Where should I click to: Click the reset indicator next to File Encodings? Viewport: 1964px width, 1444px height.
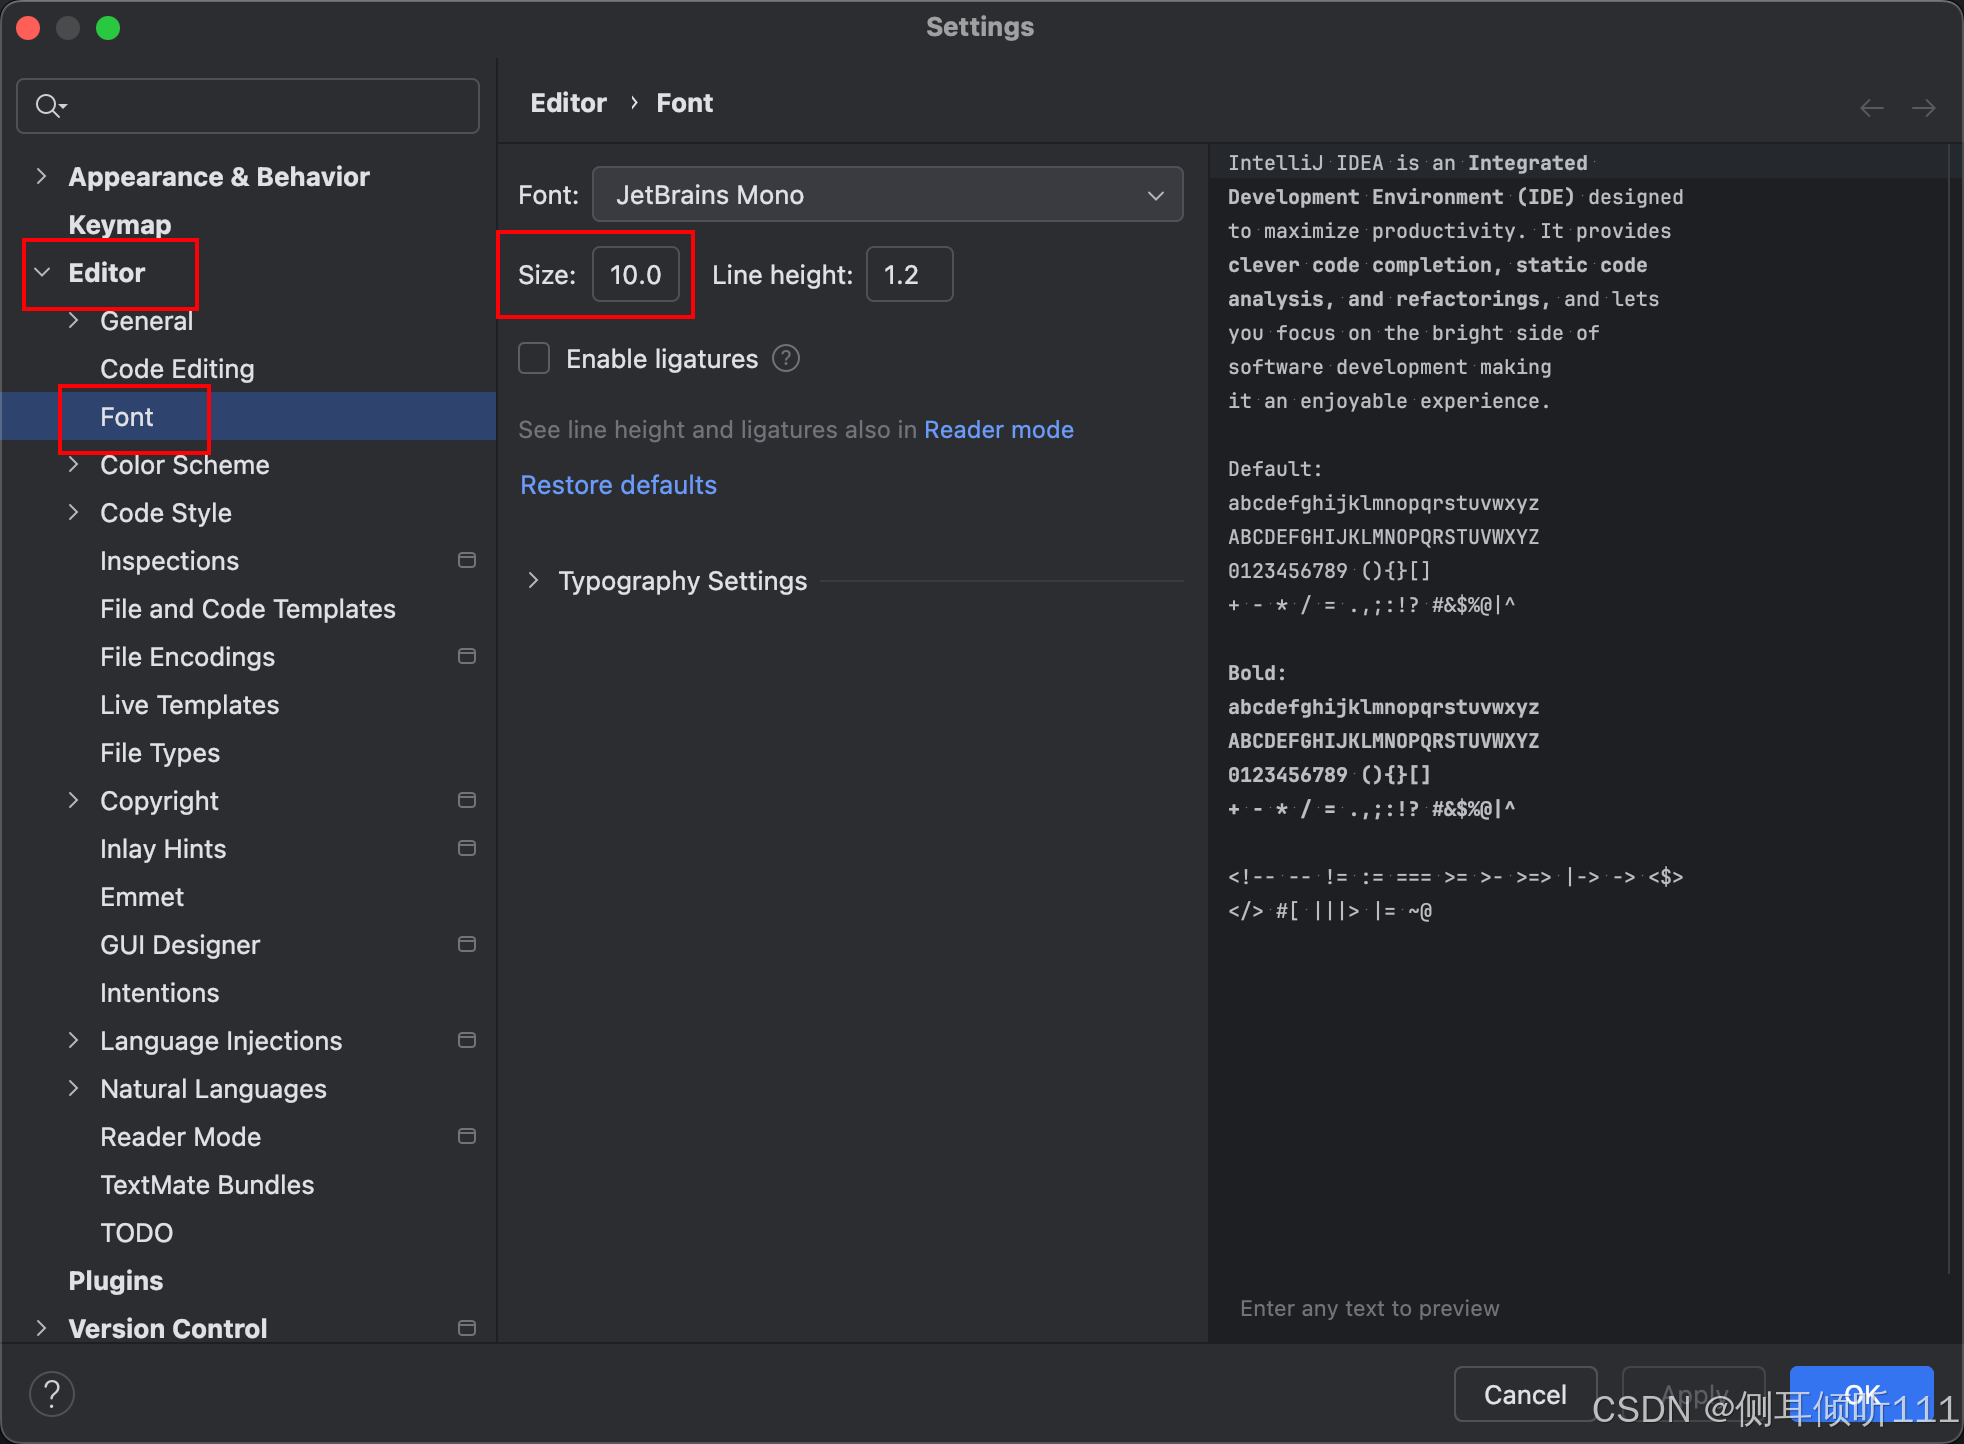pos(466,656)
